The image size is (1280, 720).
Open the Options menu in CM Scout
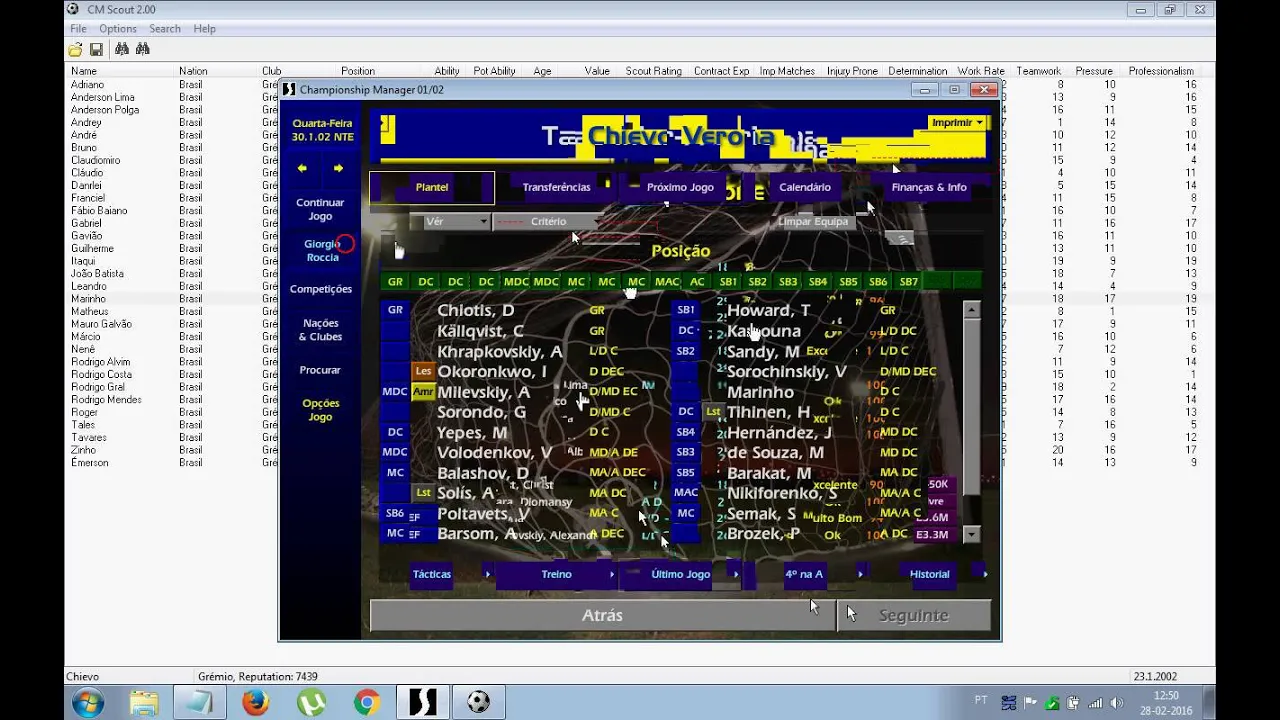coord(118,29)
